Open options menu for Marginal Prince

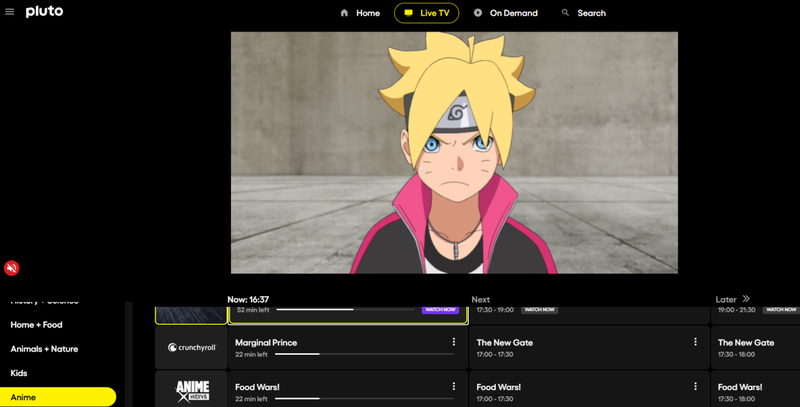(454, 342)
